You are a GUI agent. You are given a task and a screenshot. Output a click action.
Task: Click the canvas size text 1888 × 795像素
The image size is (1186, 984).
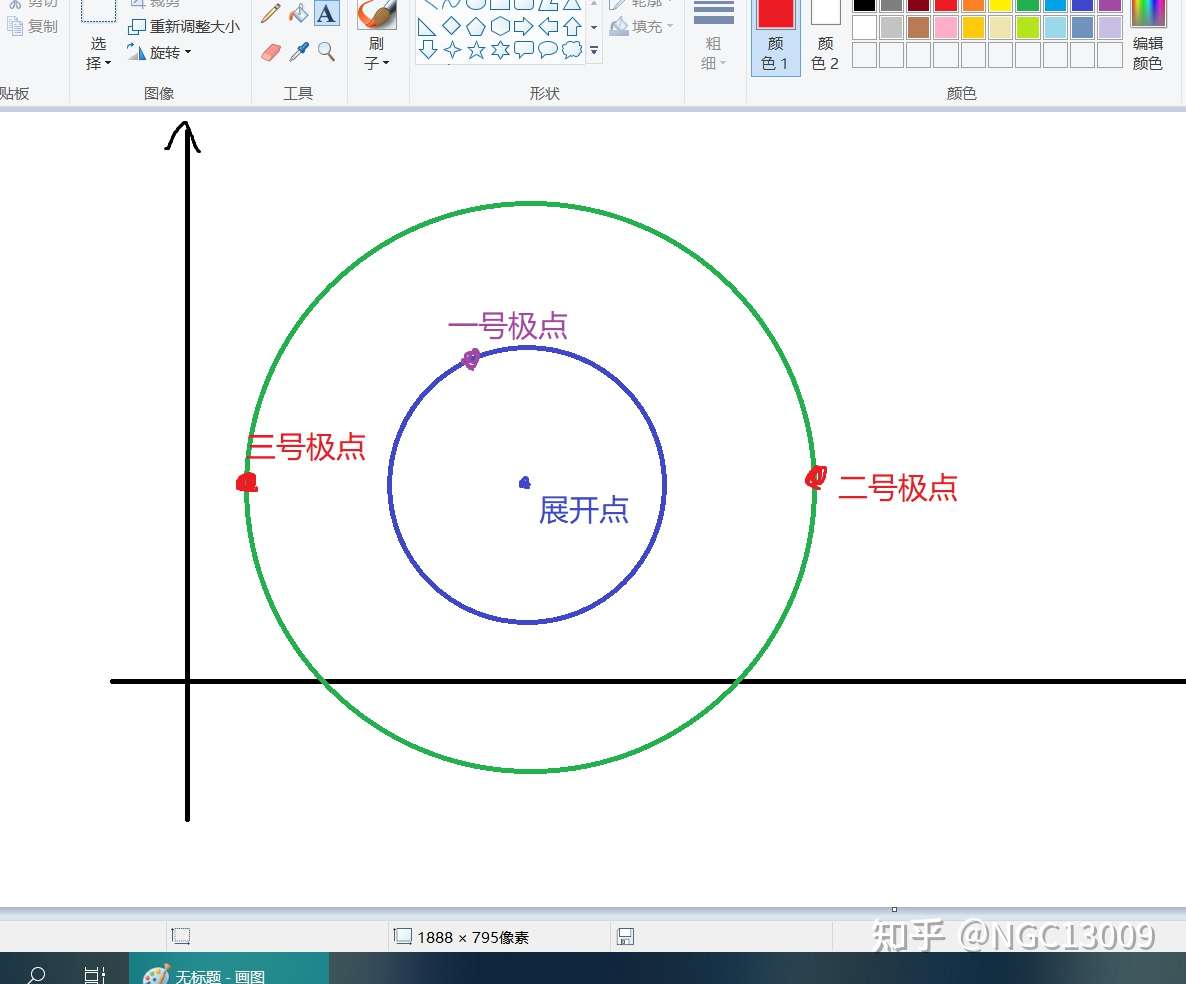pyautogui.click(x=473, y=937)
